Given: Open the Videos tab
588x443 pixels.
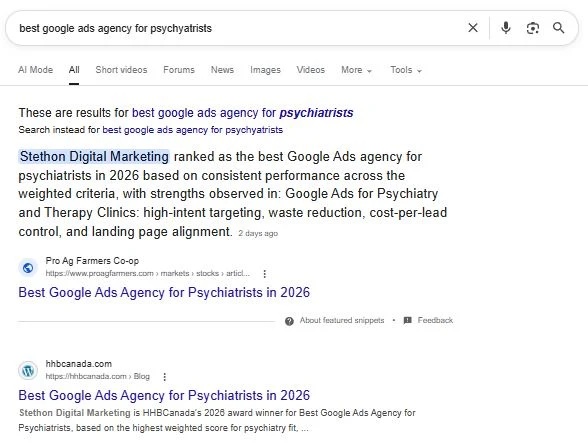Looking at the screenshot, I should (310, 70).
